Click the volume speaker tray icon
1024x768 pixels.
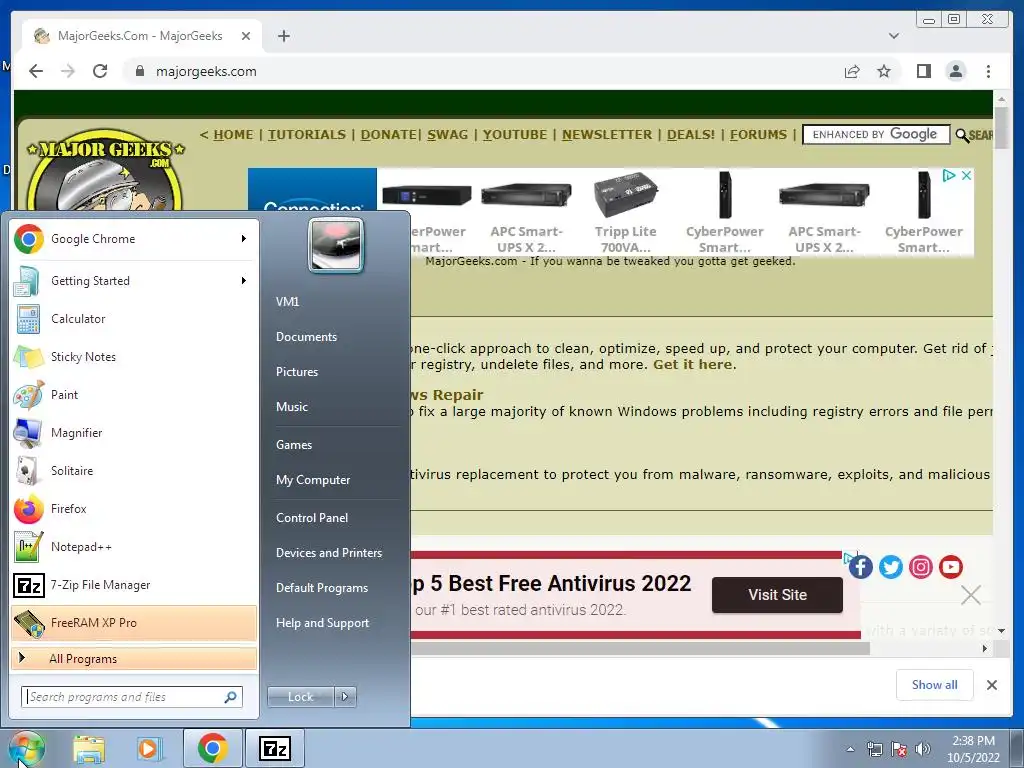(923, 749)
